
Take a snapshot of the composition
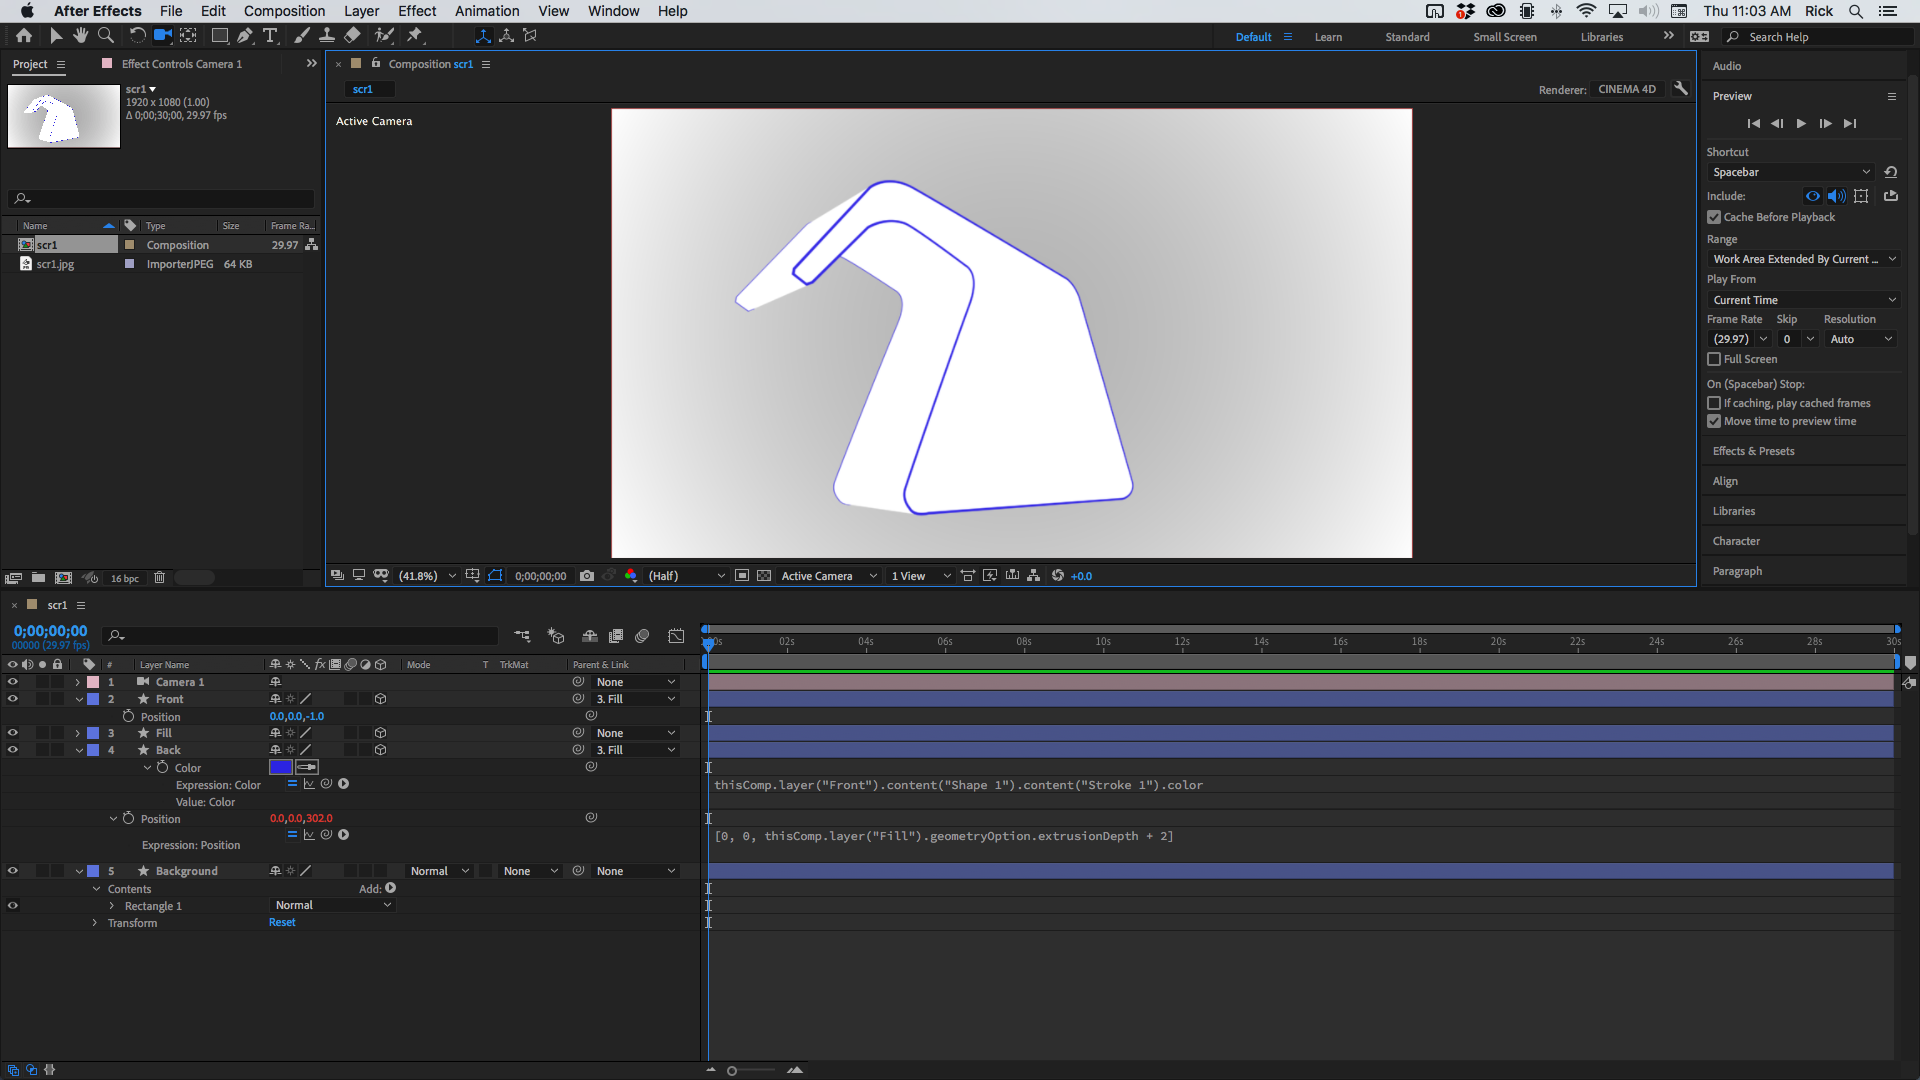tap(587, 576)
